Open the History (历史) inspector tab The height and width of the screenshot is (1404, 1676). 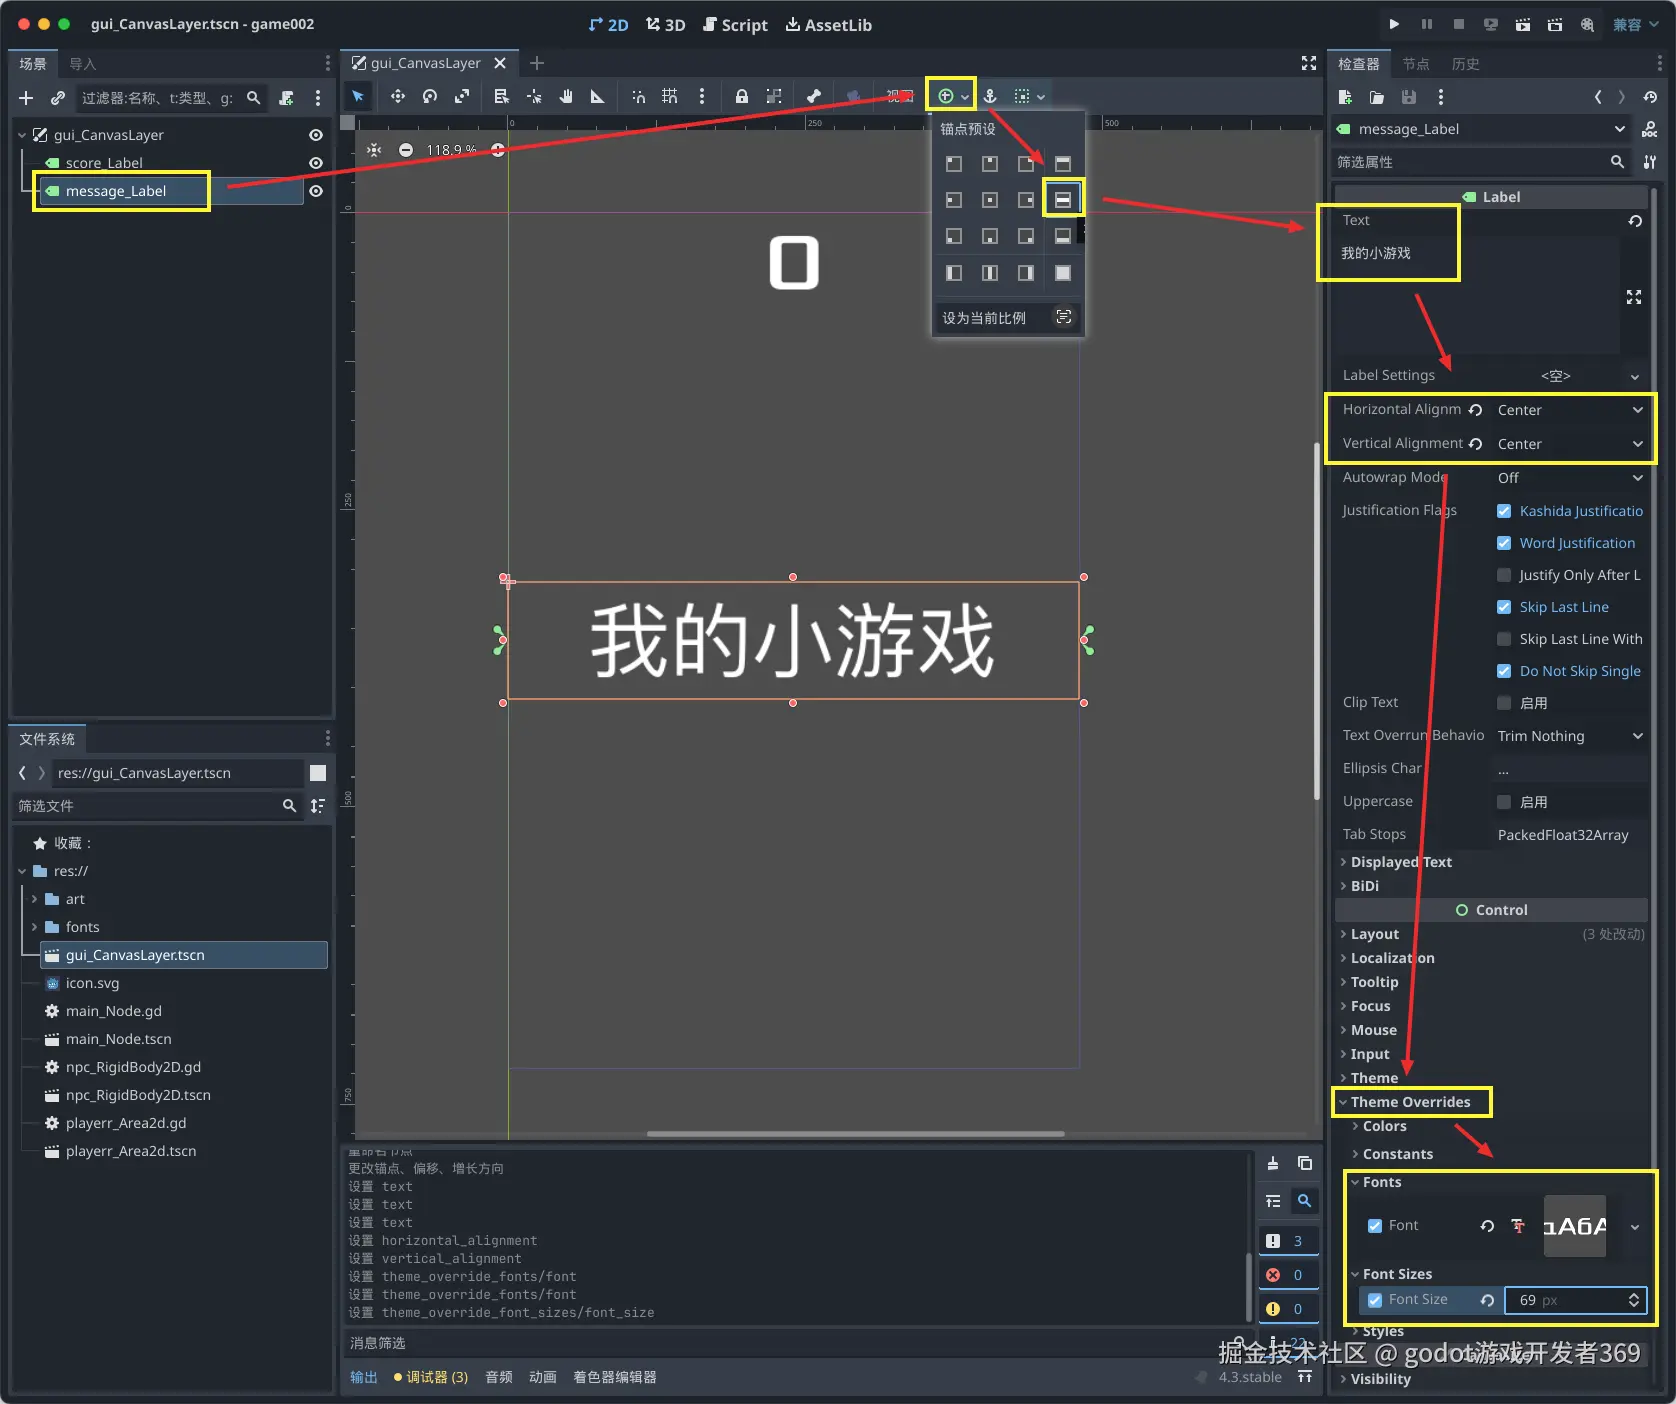[x=1465, y=64]
